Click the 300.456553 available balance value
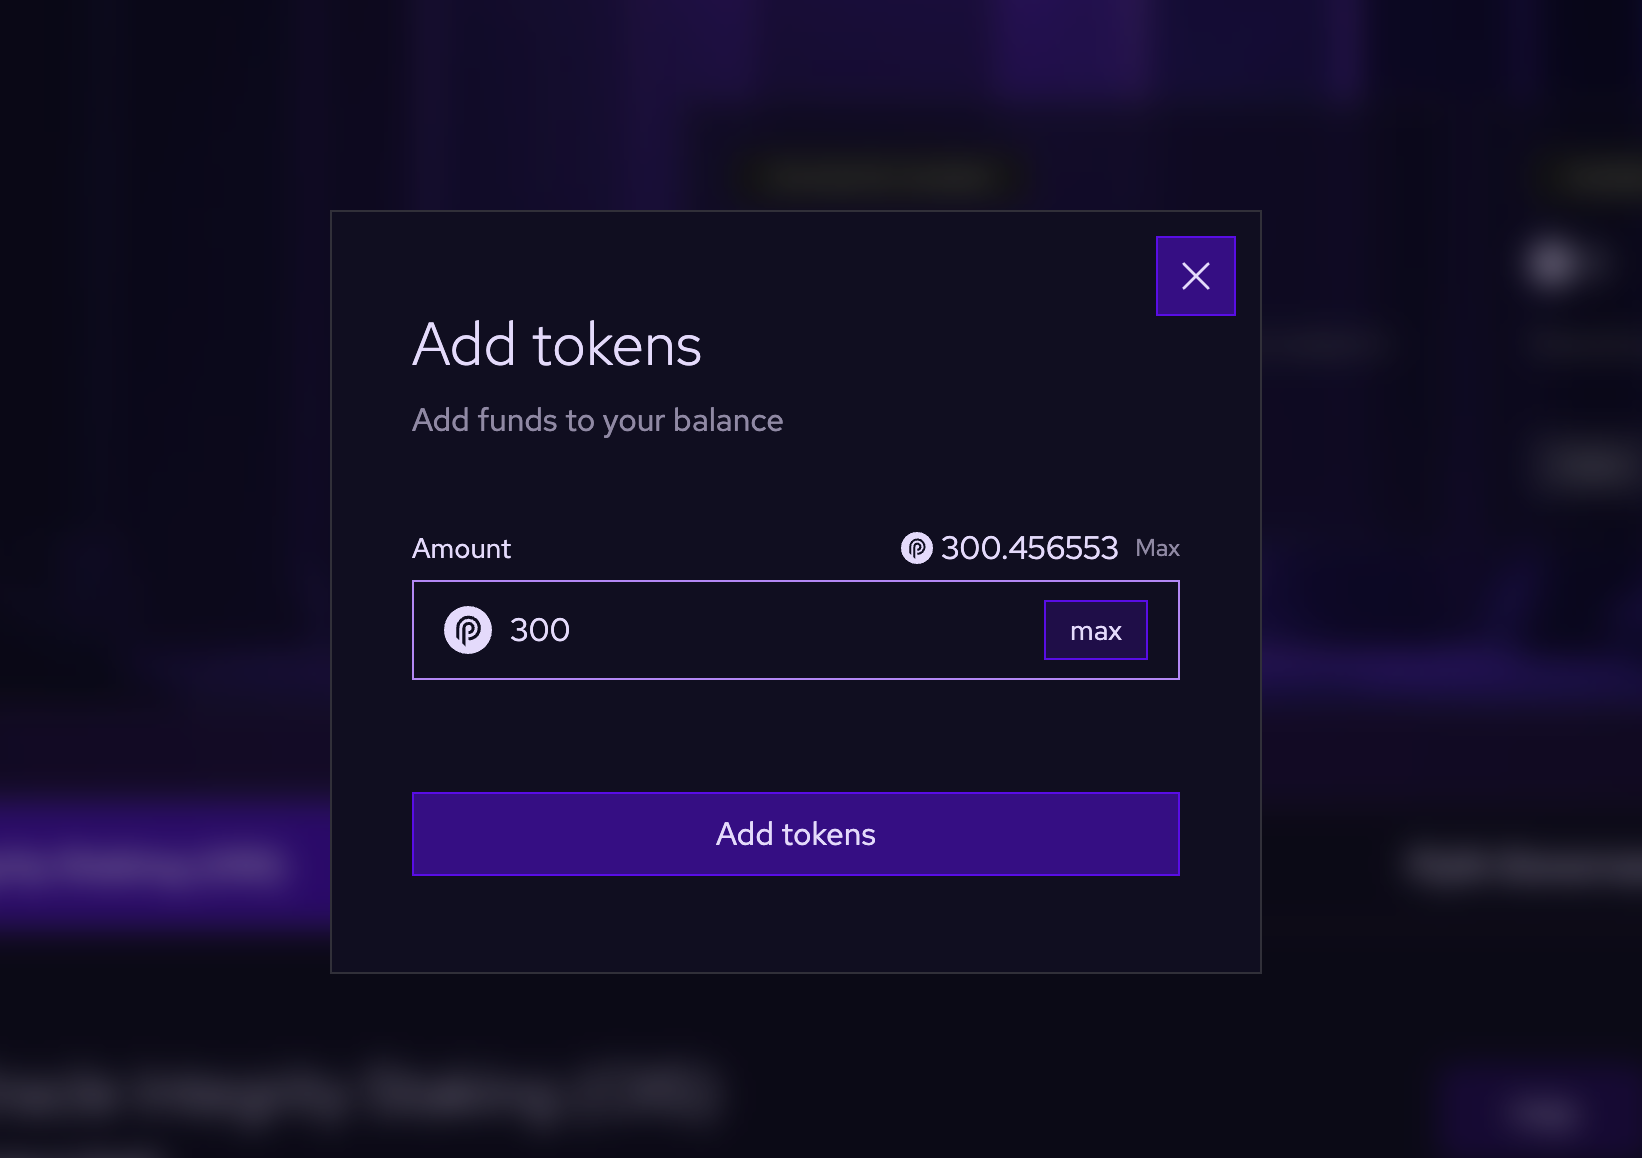Image resolution: width=1642 pixels, height=1158 pixels. tap(1029, 548)
